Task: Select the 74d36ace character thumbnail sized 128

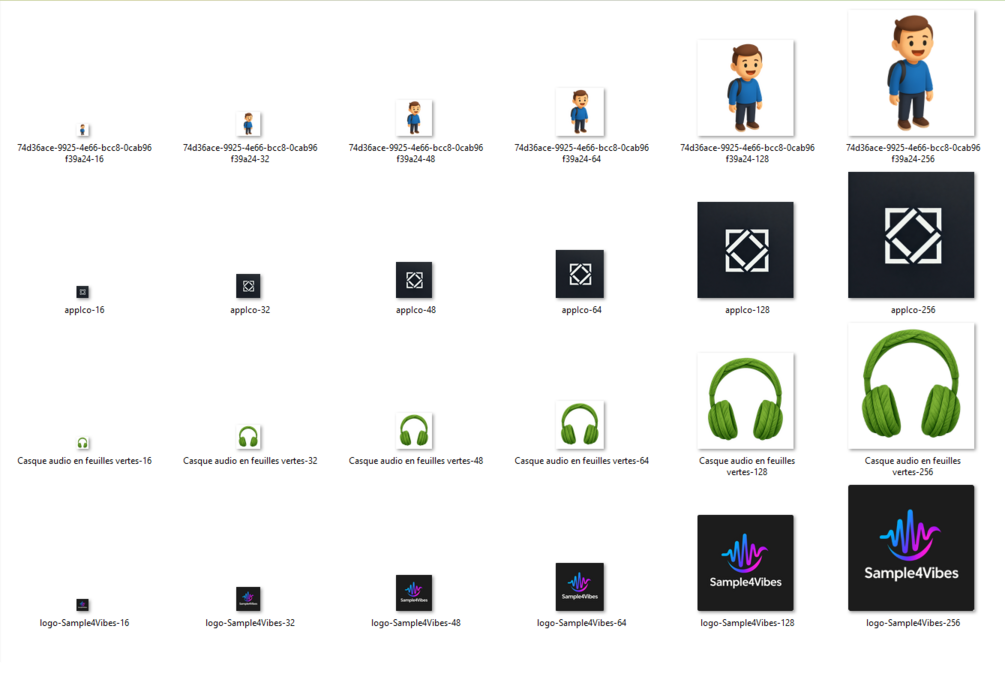Action: (x=745, y=88)
